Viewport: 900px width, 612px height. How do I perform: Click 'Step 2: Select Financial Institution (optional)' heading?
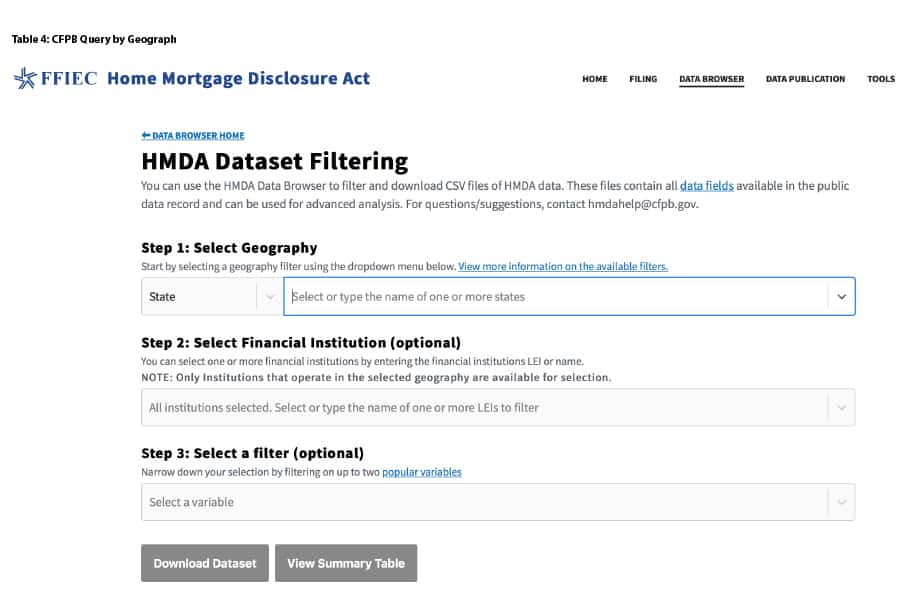point(301,343)
